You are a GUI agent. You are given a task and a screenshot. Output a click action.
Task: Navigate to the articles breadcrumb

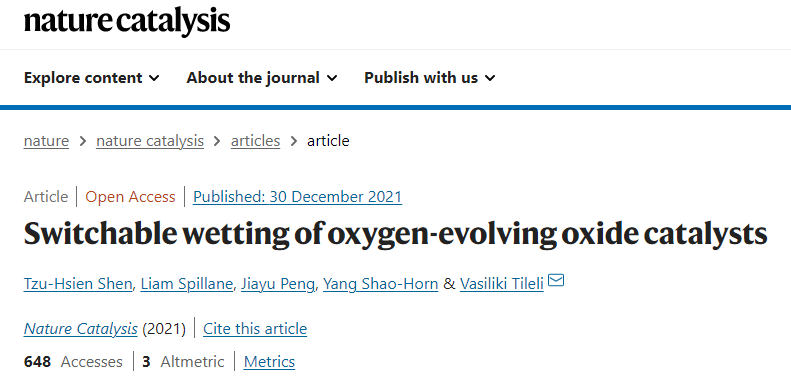click(x=255, y=141)
